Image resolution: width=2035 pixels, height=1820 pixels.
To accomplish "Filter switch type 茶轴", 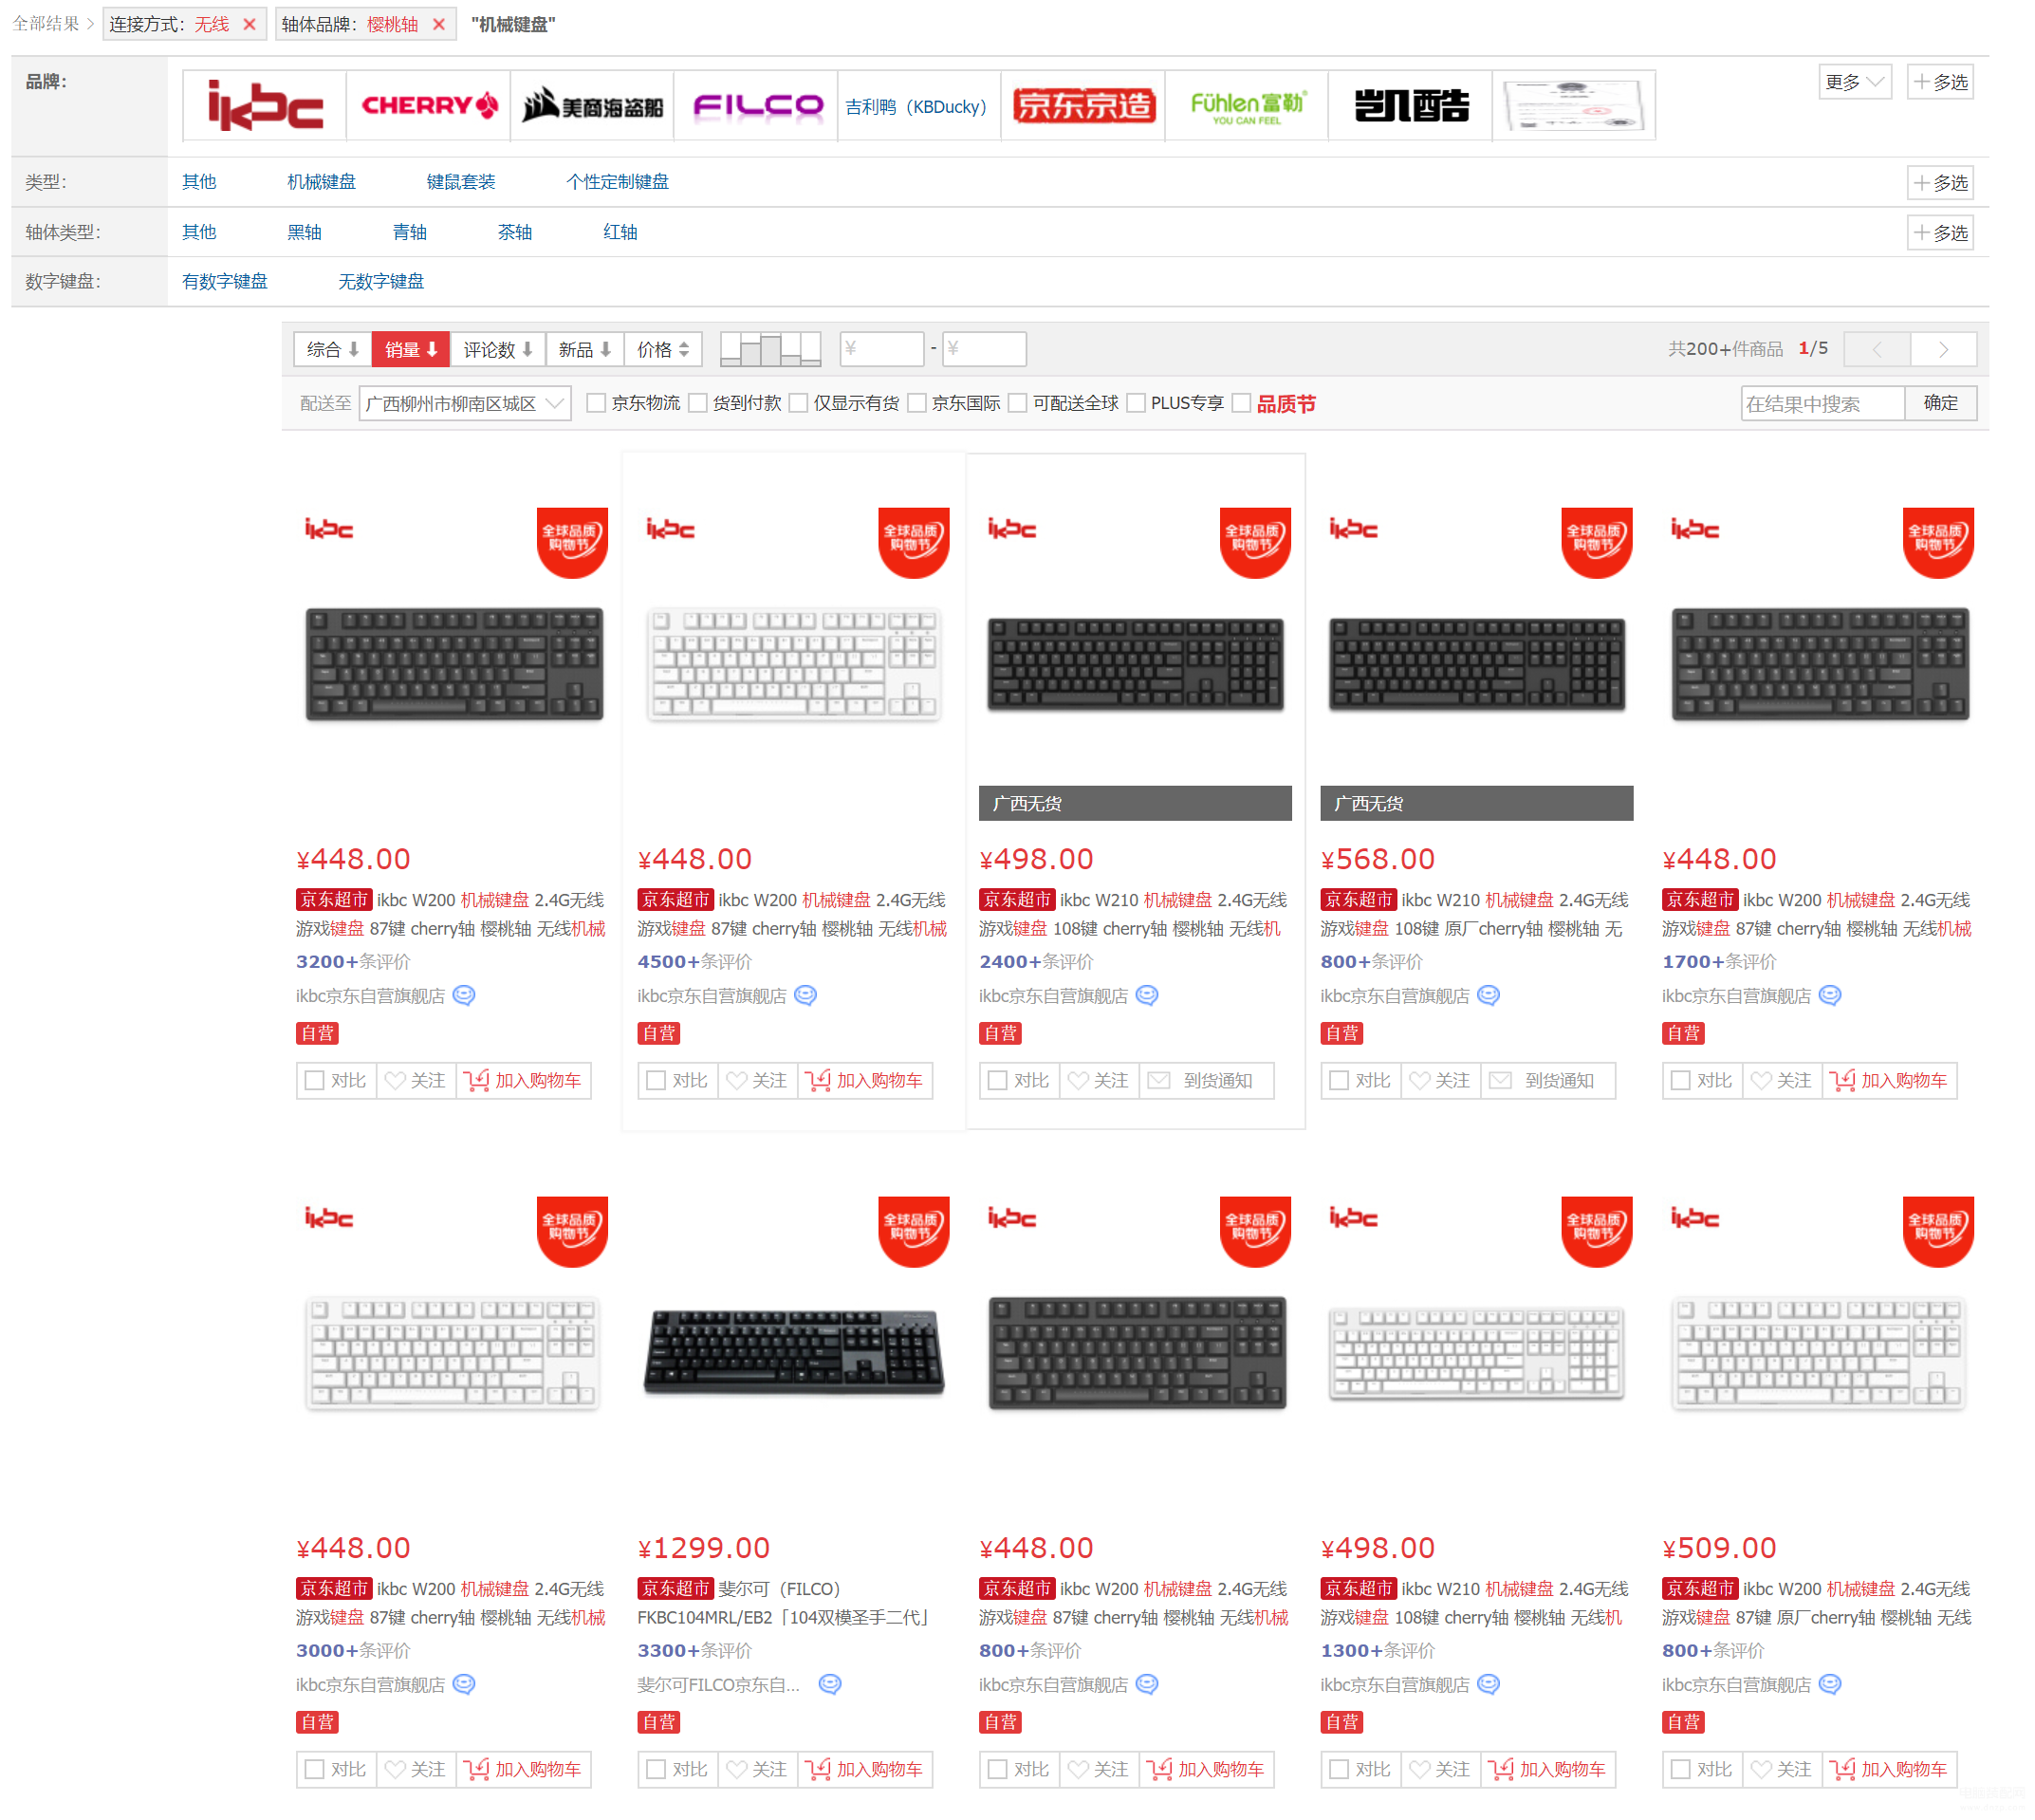I will pyautogui.click(x=514, y=232).
